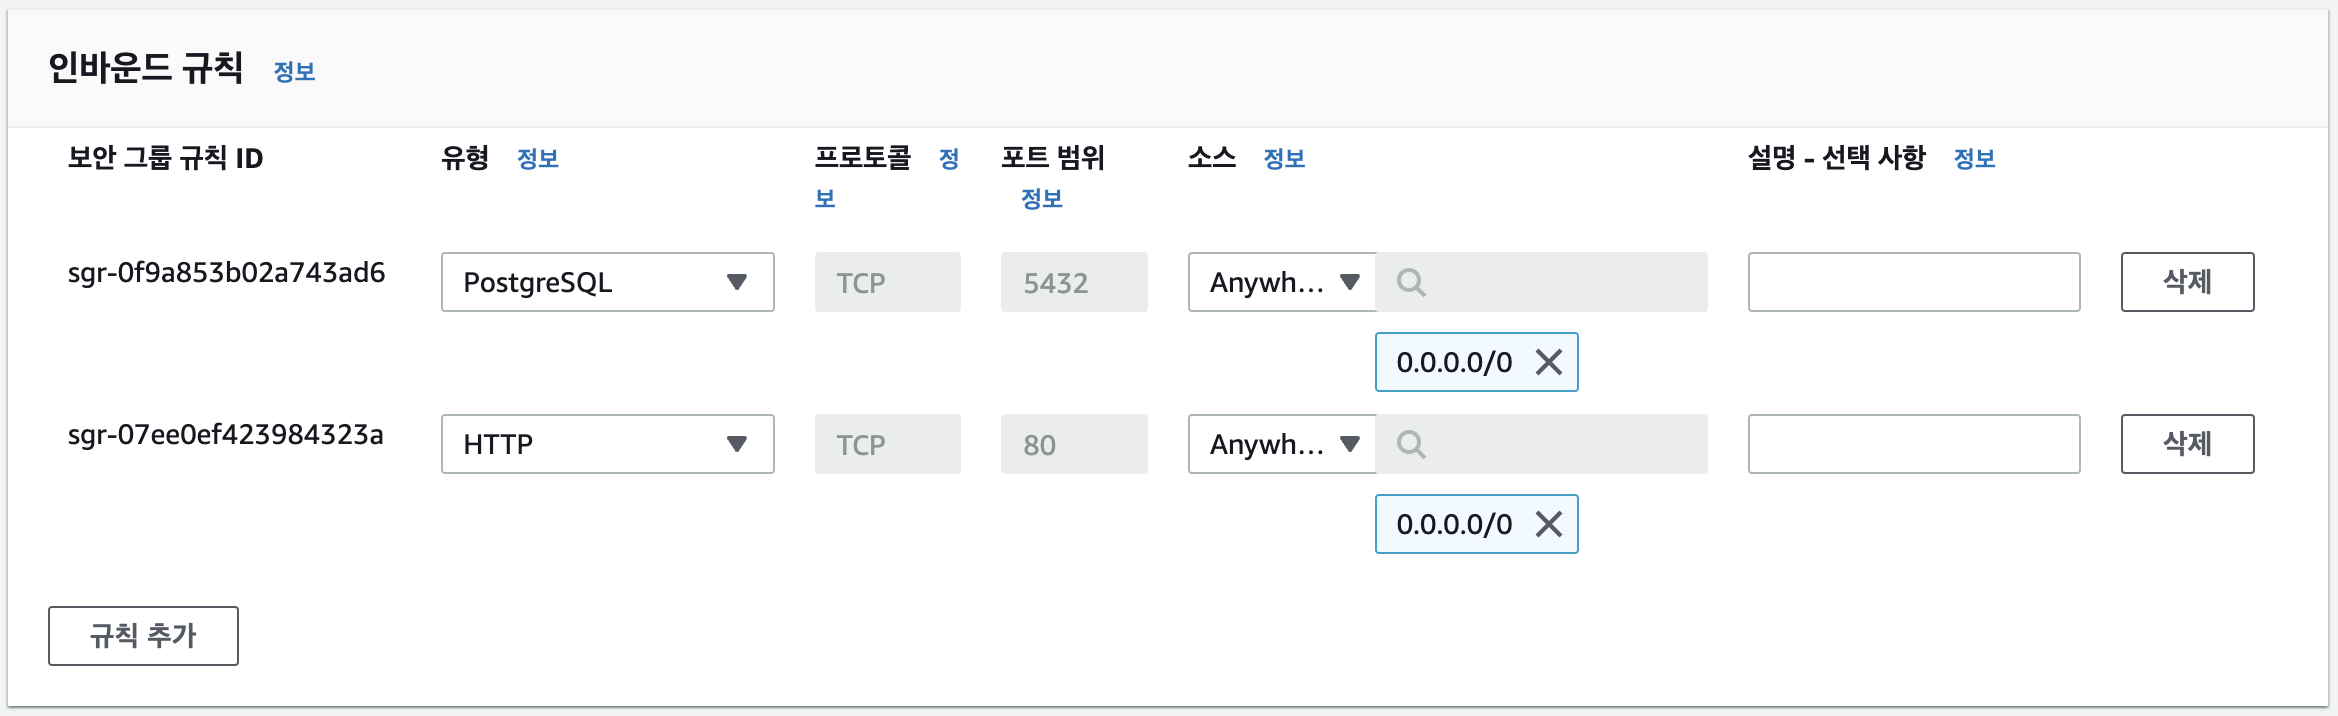Viewport: 2338px width, 716px height.
Task: Click the description field for the PostgreSQL rule
Action: tap(1914, 282)
